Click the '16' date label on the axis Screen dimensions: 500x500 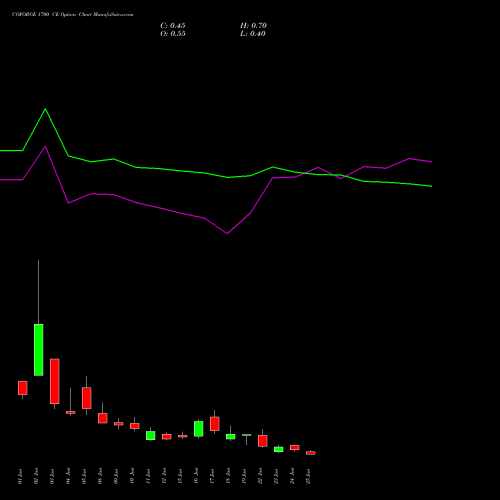pyautogui.click(x=196, y=476)
